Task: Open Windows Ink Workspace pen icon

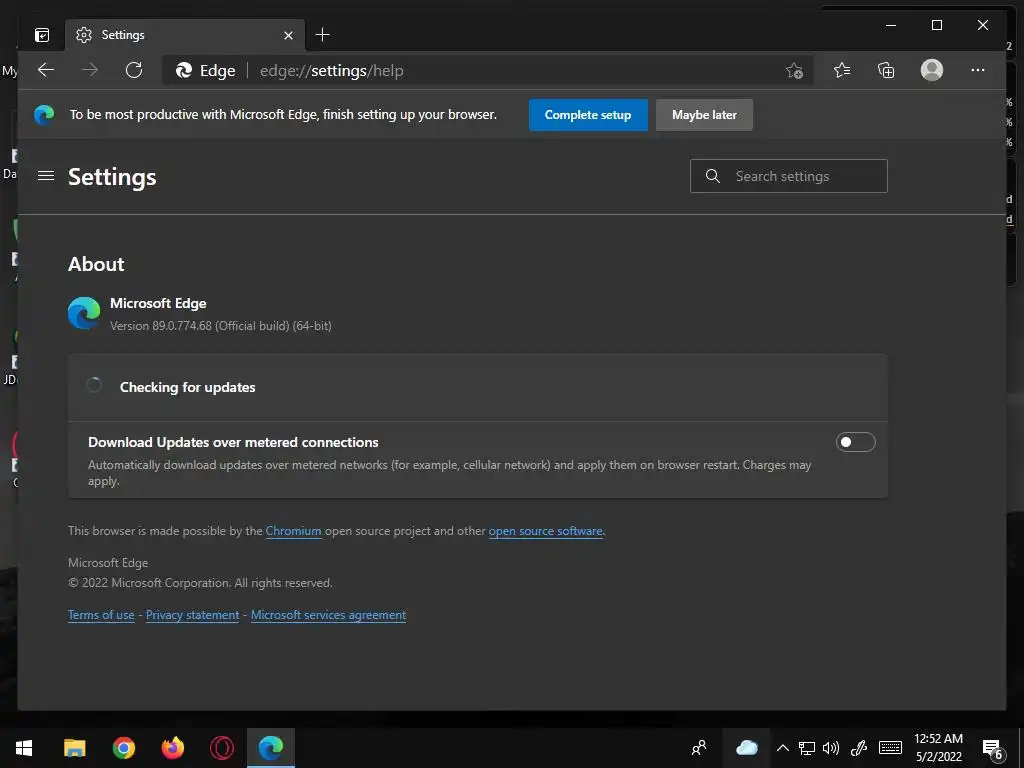Action: point(859,748)
